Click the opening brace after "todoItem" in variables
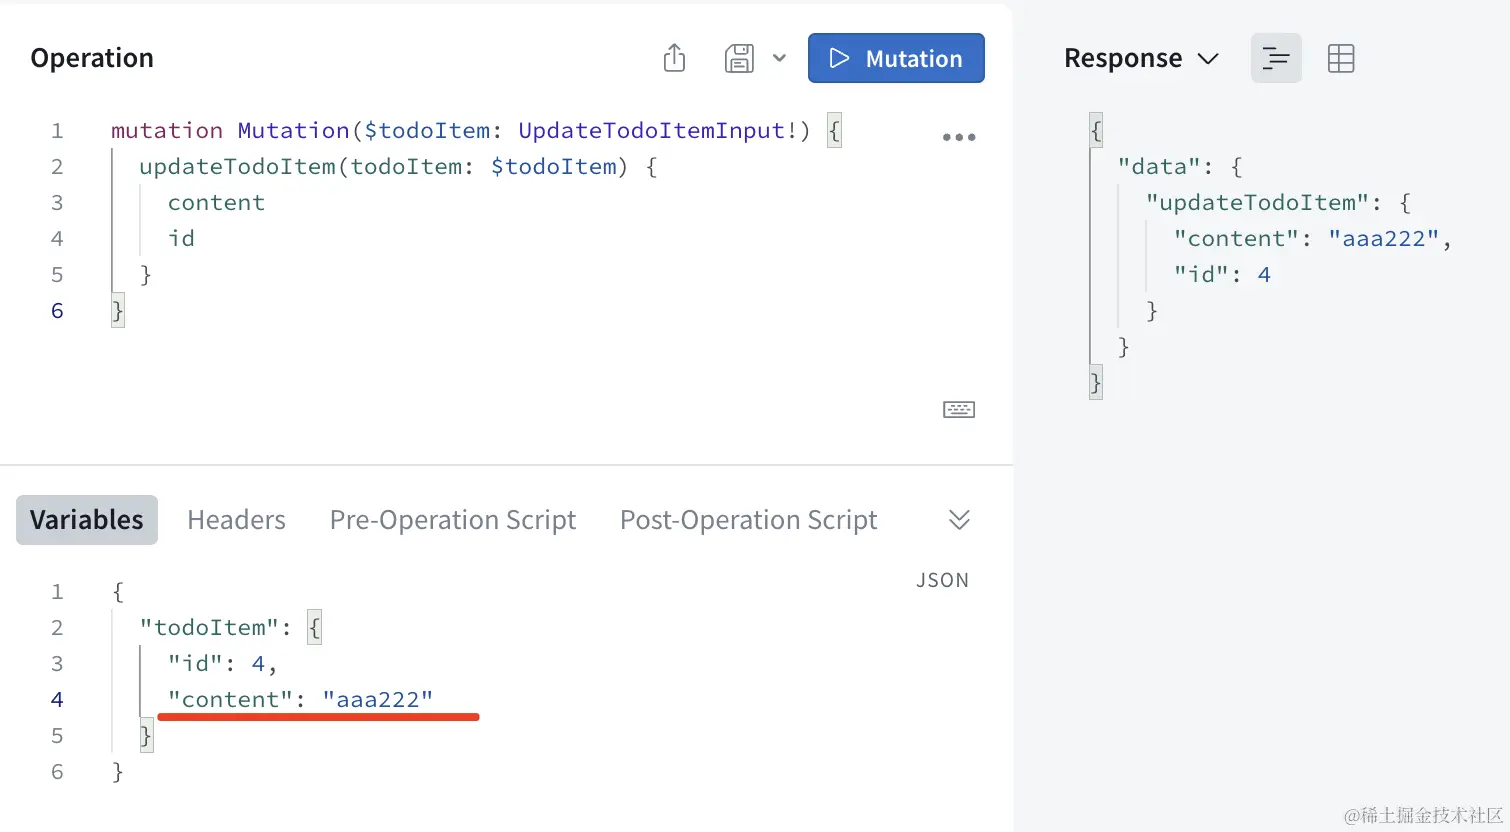 tap(314, 627)
